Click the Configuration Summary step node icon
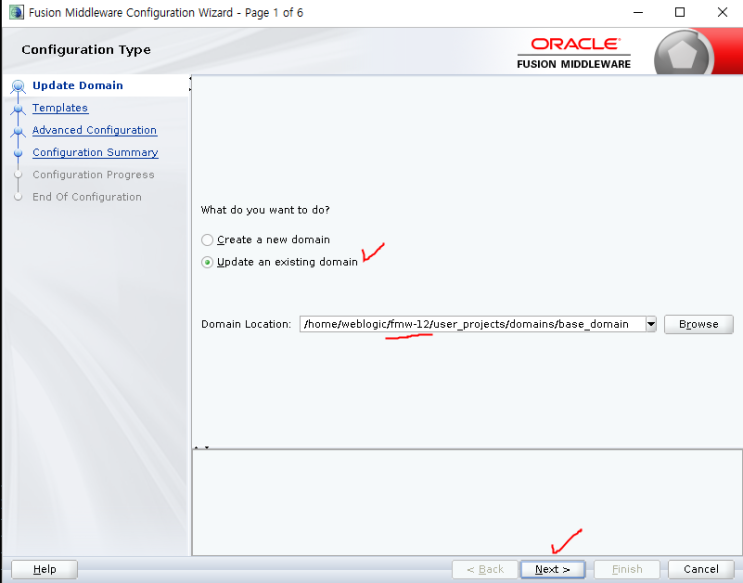Image resolution: width=743 pixels, height=583 pixels. tap(18, 153)
